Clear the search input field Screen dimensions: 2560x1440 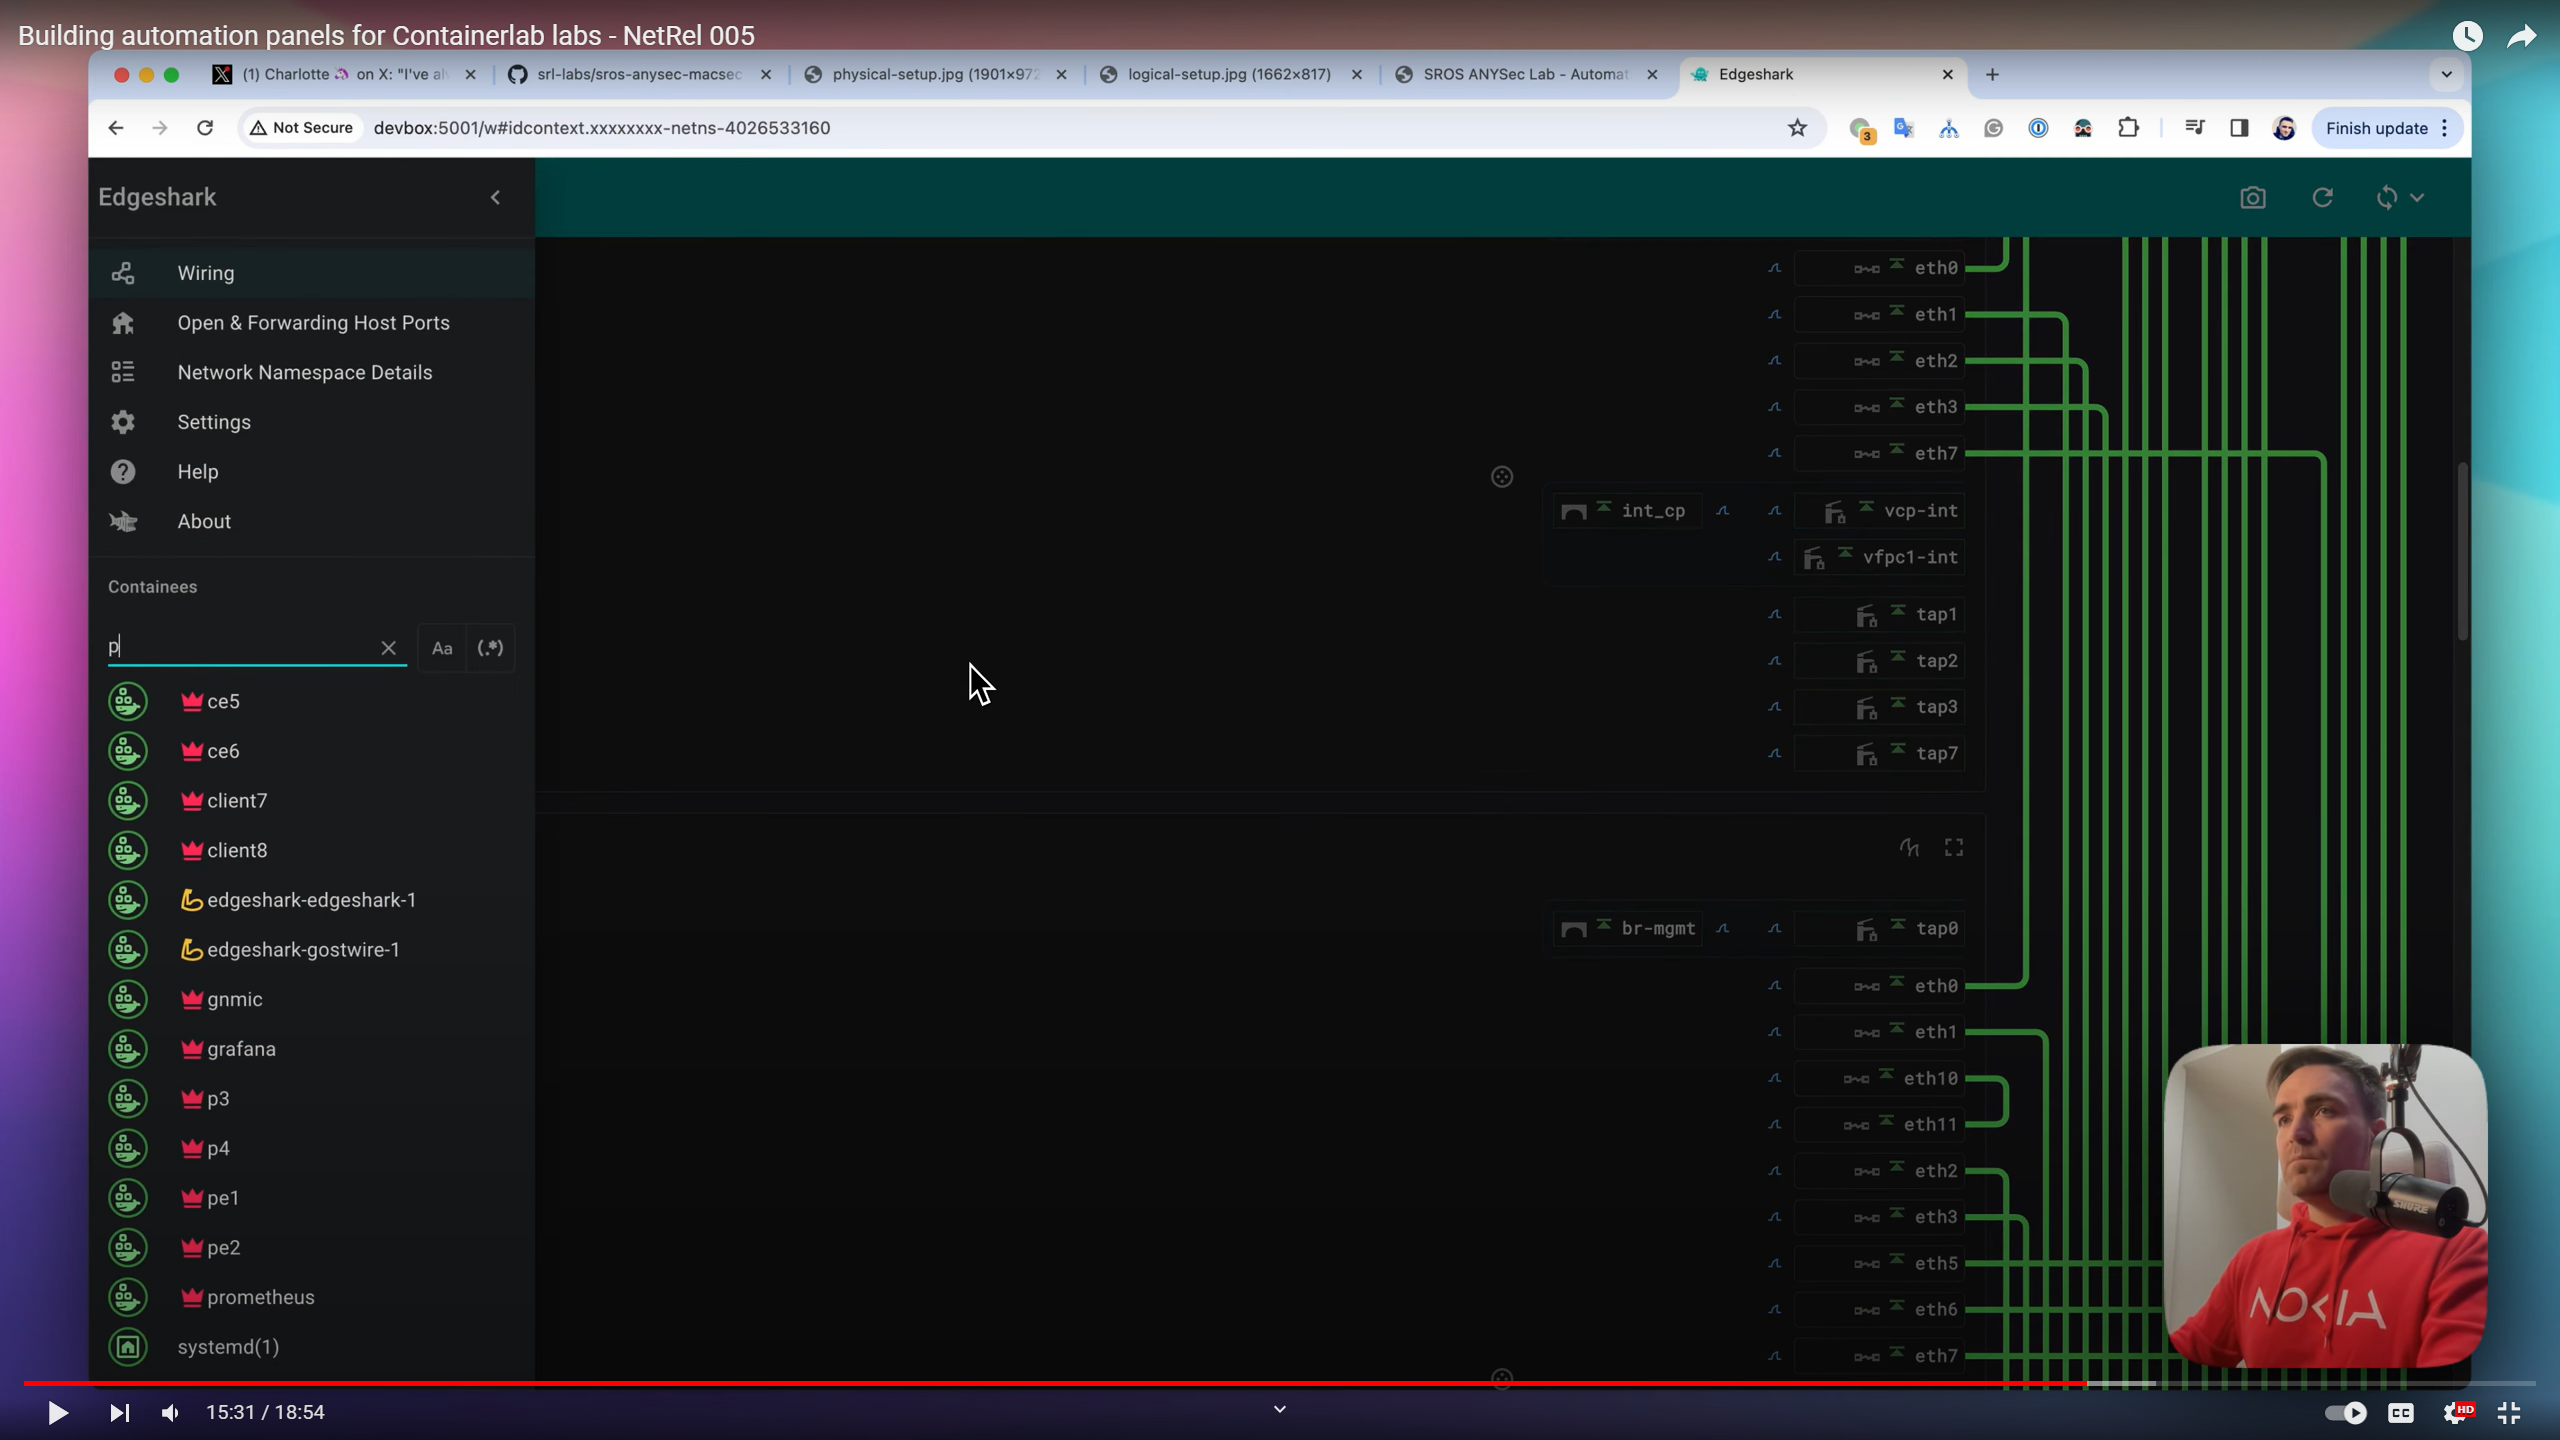[x=387, y=647]
